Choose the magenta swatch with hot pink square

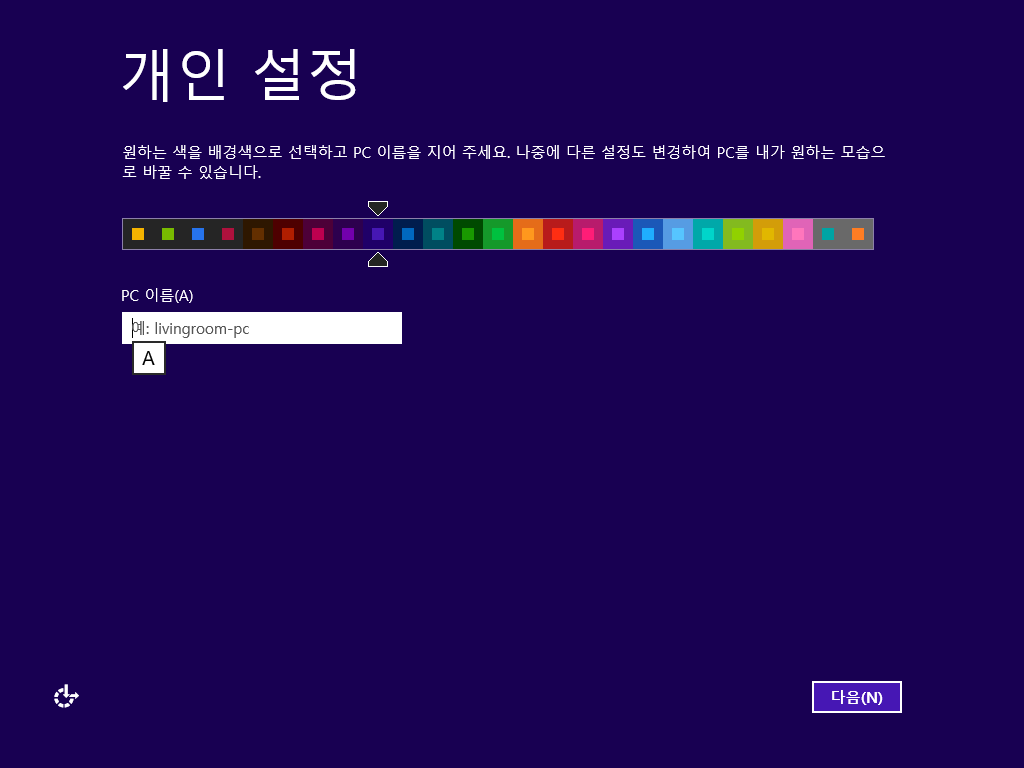(x=588, y=234)
